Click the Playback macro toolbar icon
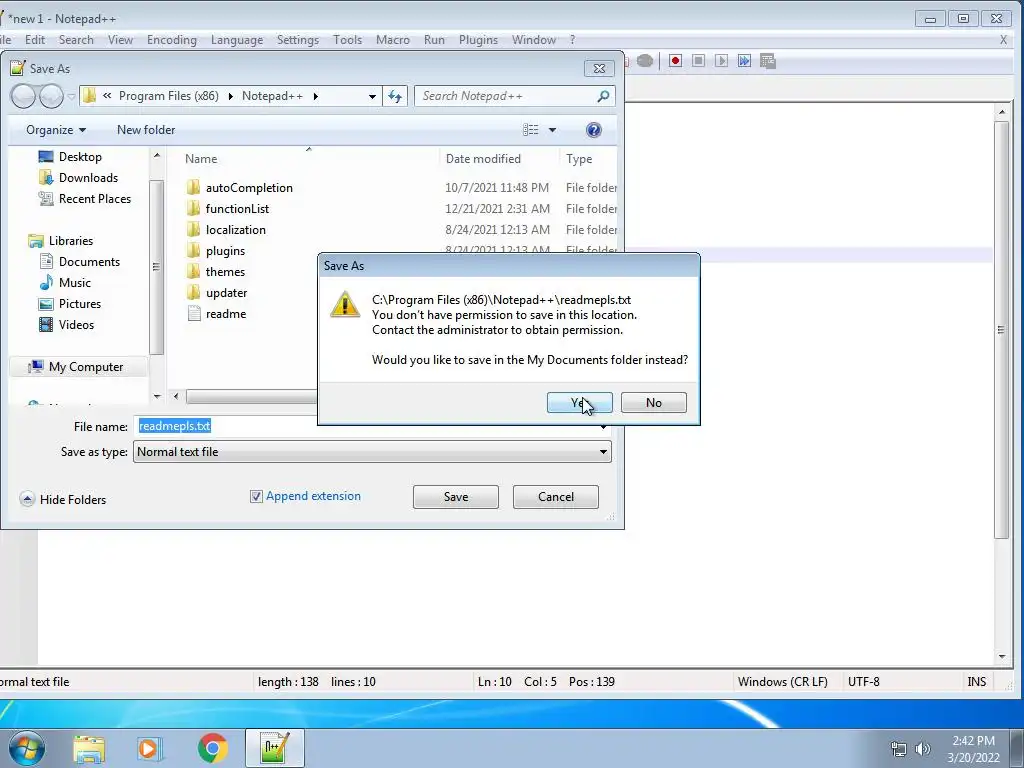Screen dimensions: 1024x768 pyautogui.click(x=721, y=61)
